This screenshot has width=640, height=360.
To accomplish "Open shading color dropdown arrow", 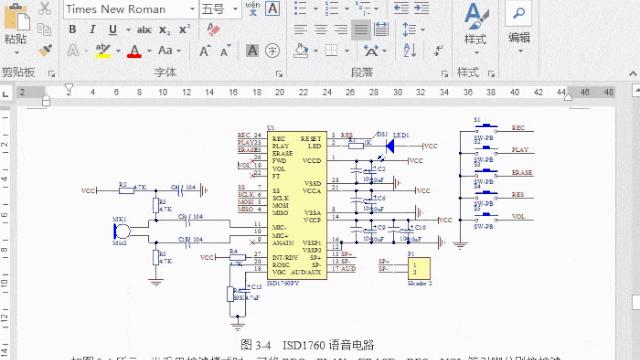I will pyautogui.click(x=316, y=51).
